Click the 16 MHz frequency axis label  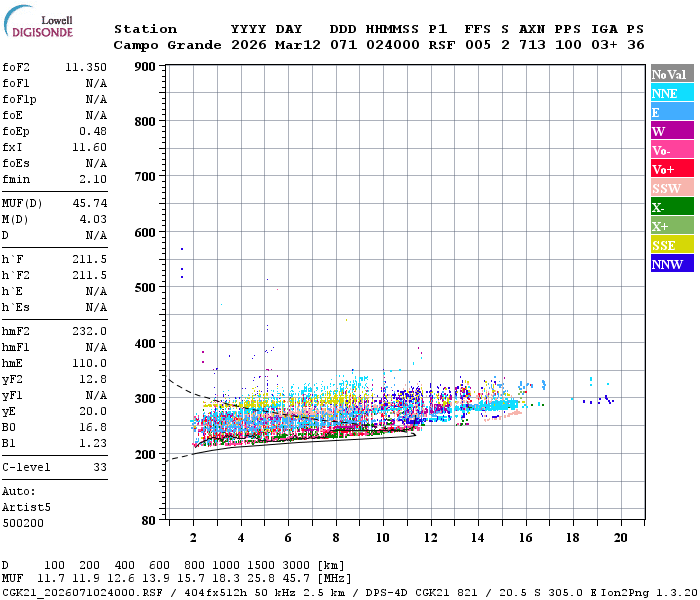525,538
